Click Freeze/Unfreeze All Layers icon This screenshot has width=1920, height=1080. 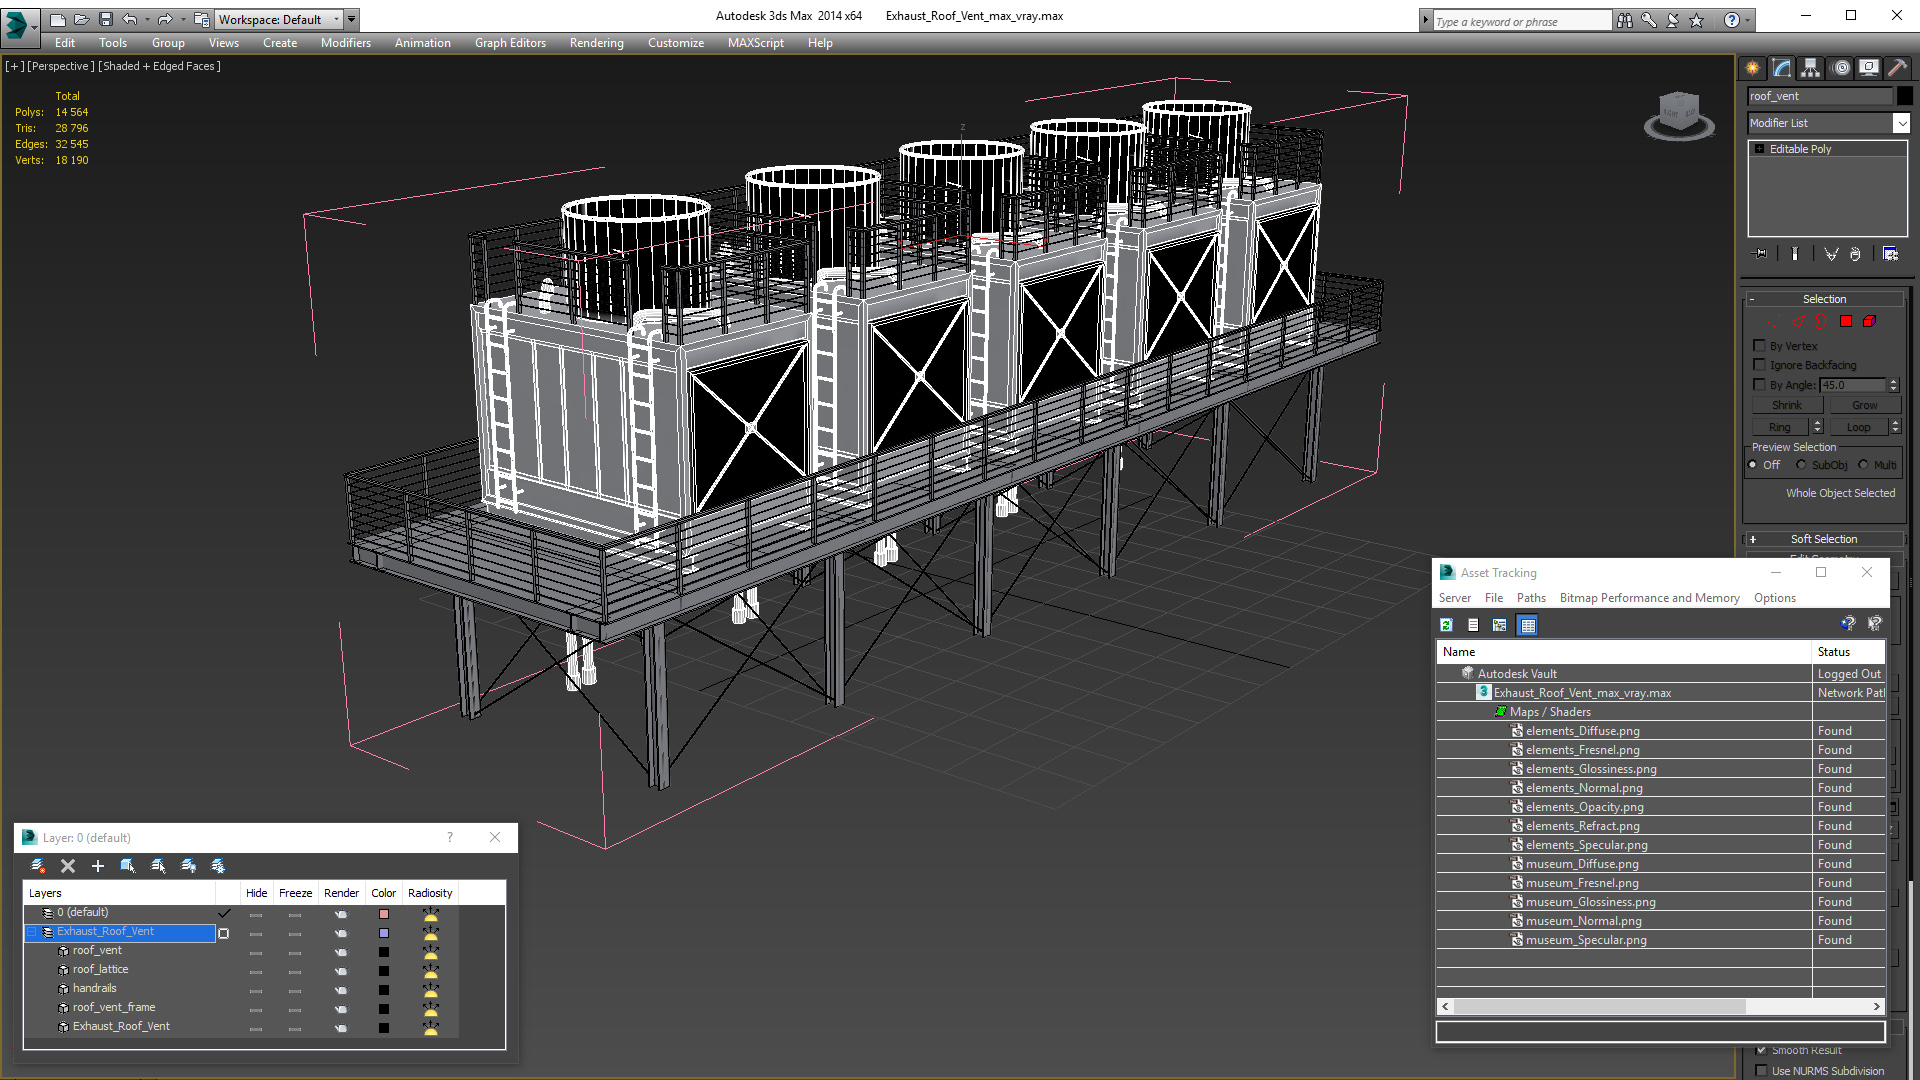218,866
